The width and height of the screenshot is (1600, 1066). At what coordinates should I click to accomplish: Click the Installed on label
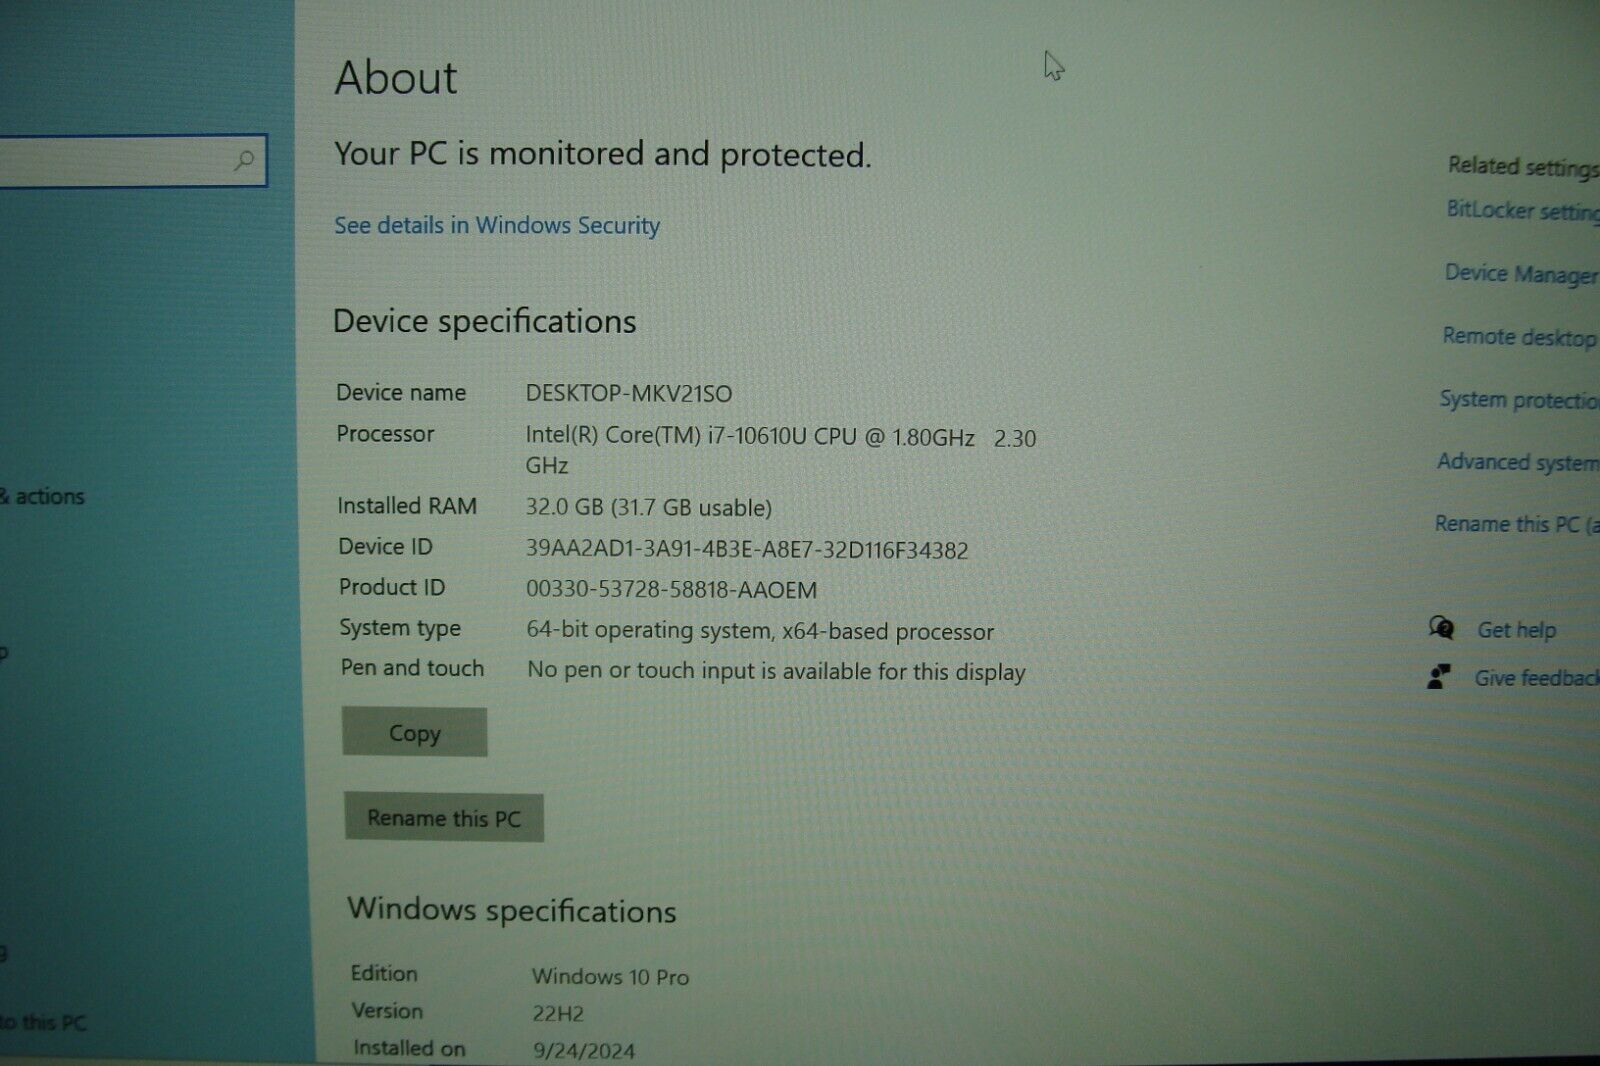point(409,1048)
